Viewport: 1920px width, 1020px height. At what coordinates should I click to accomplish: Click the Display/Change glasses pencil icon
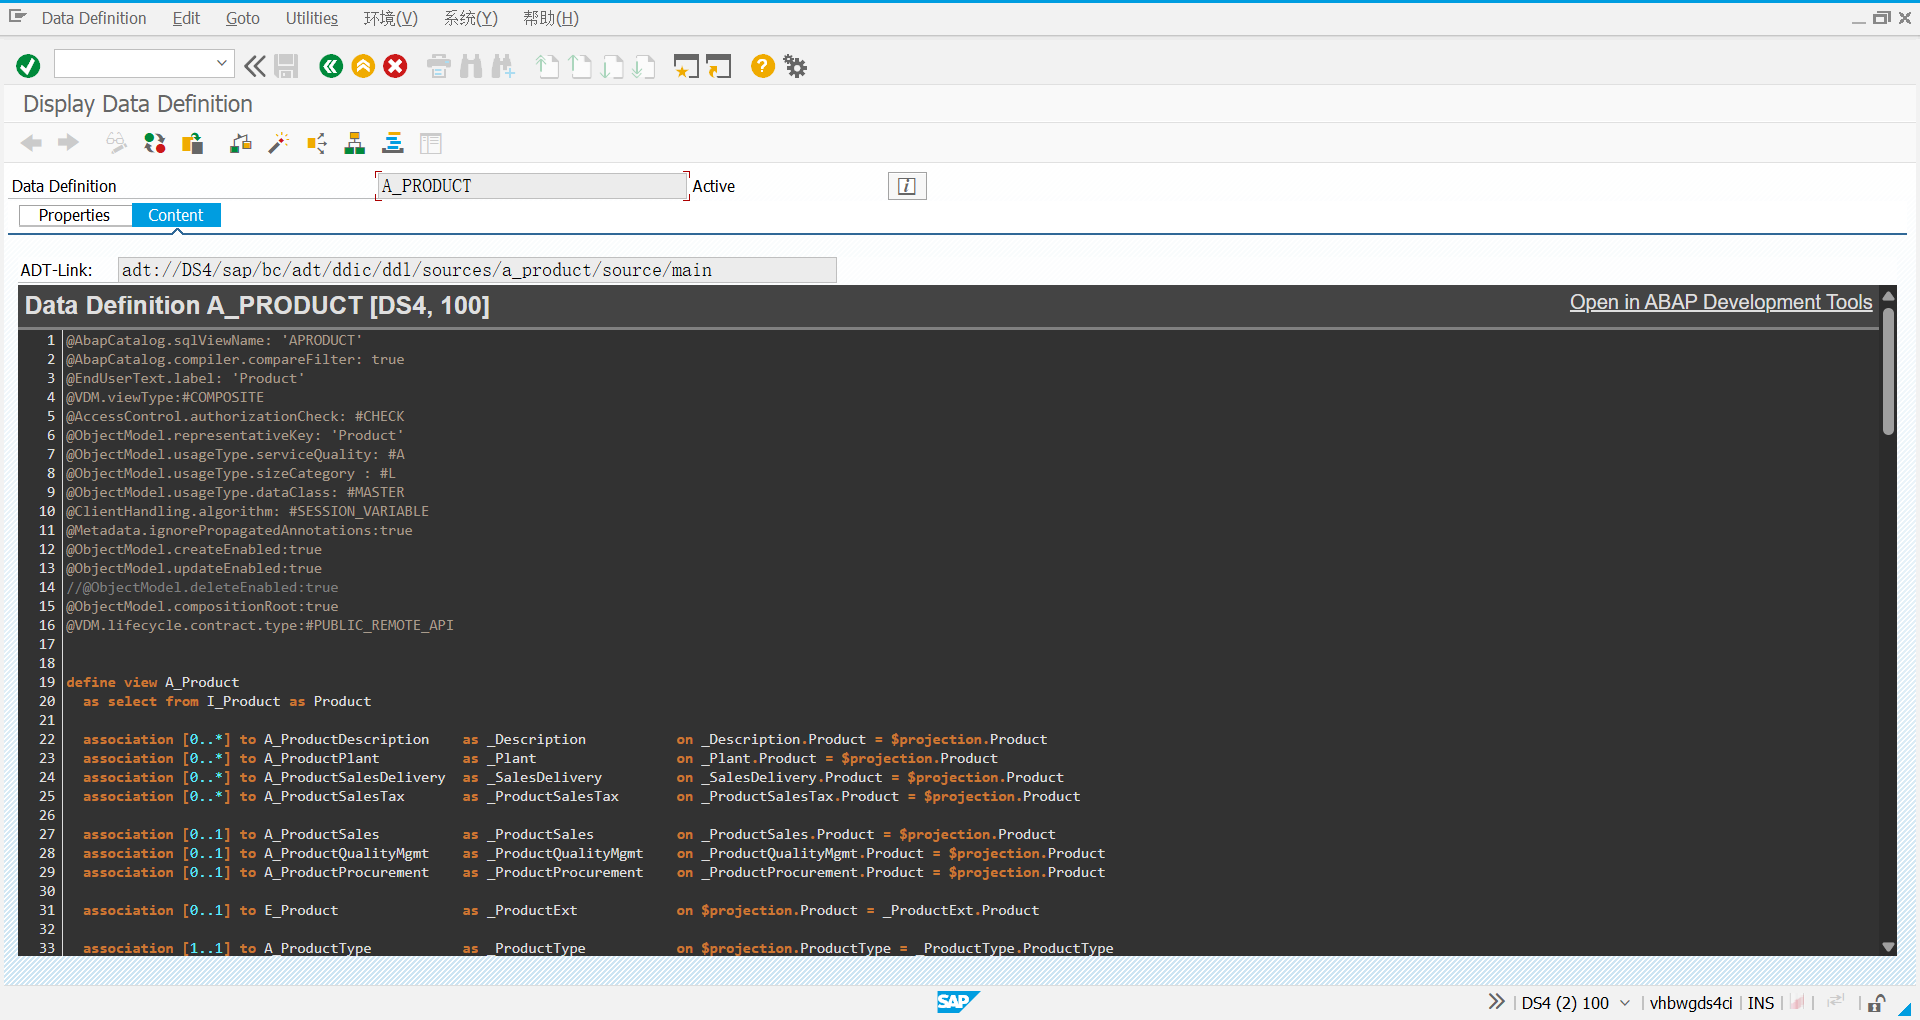[117, 143]
